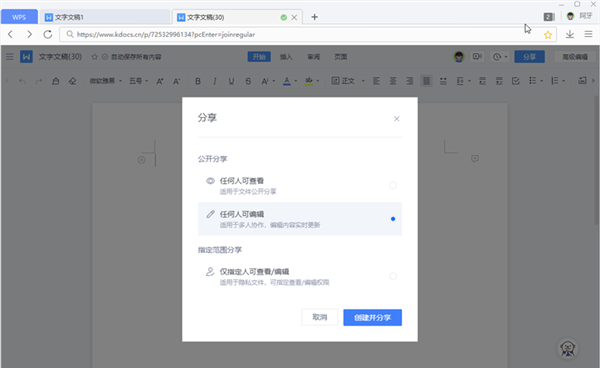
Task: Expand the history clock dropdown arrow
Action: pyautogui.click(x=506, y=57)
